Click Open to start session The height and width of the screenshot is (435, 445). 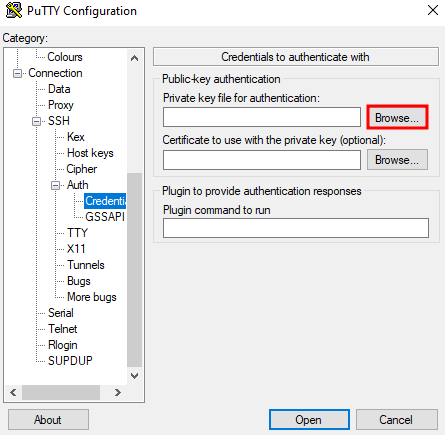click(309, 420)
